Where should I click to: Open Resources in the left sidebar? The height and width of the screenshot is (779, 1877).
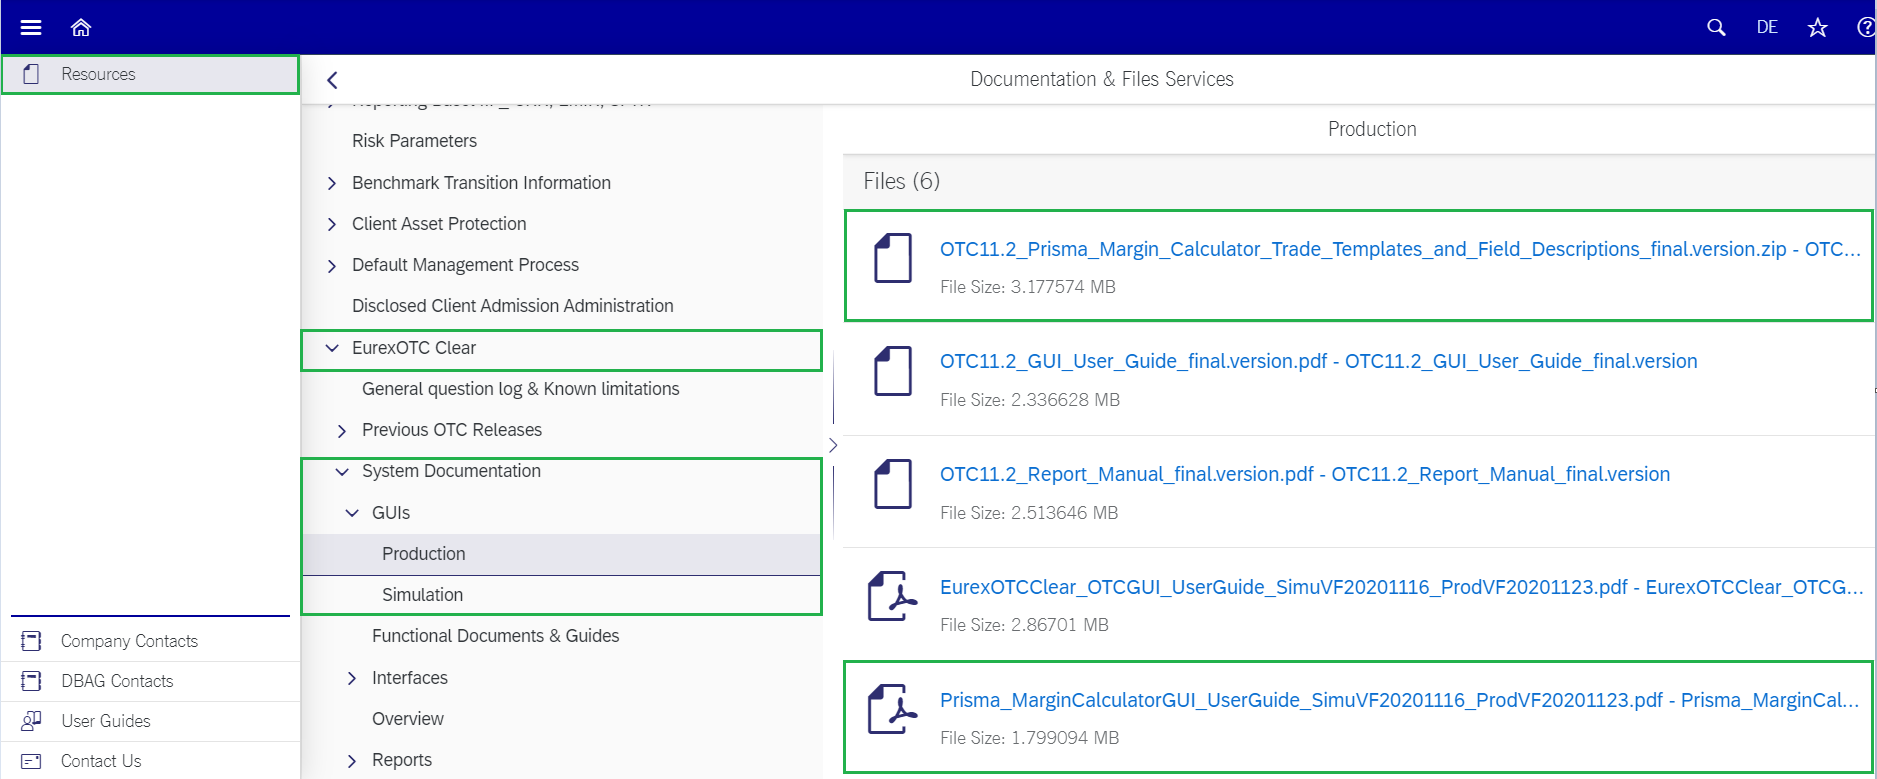click(x=98, y=74)
